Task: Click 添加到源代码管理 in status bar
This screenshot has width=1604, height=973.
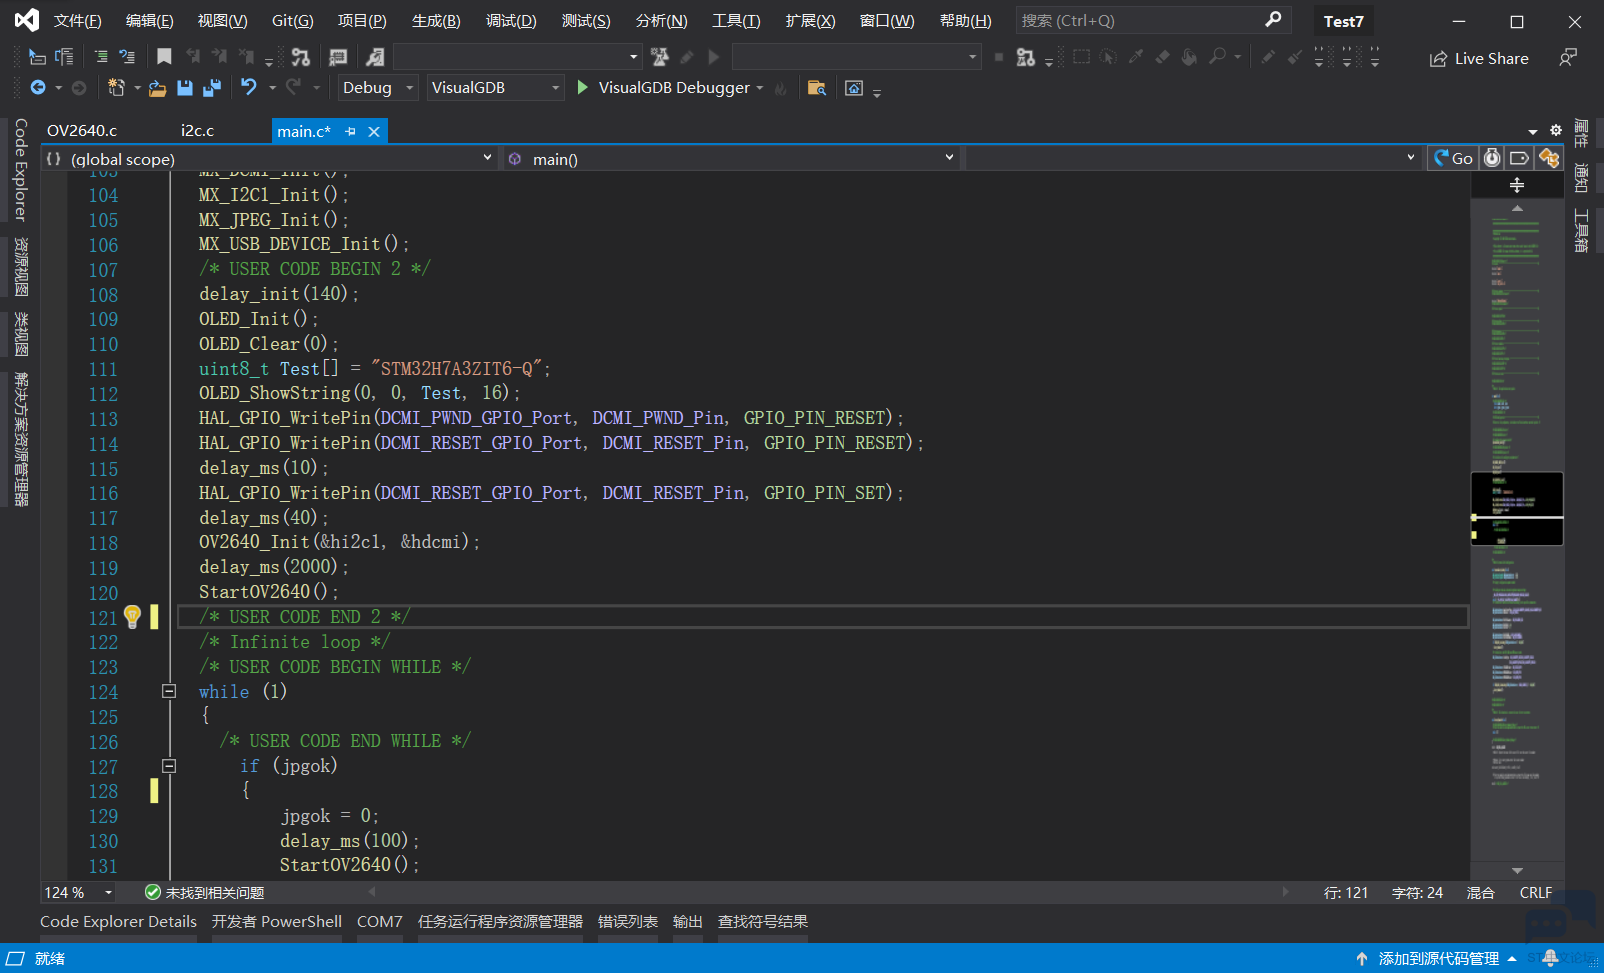Action: [1437, 958]
